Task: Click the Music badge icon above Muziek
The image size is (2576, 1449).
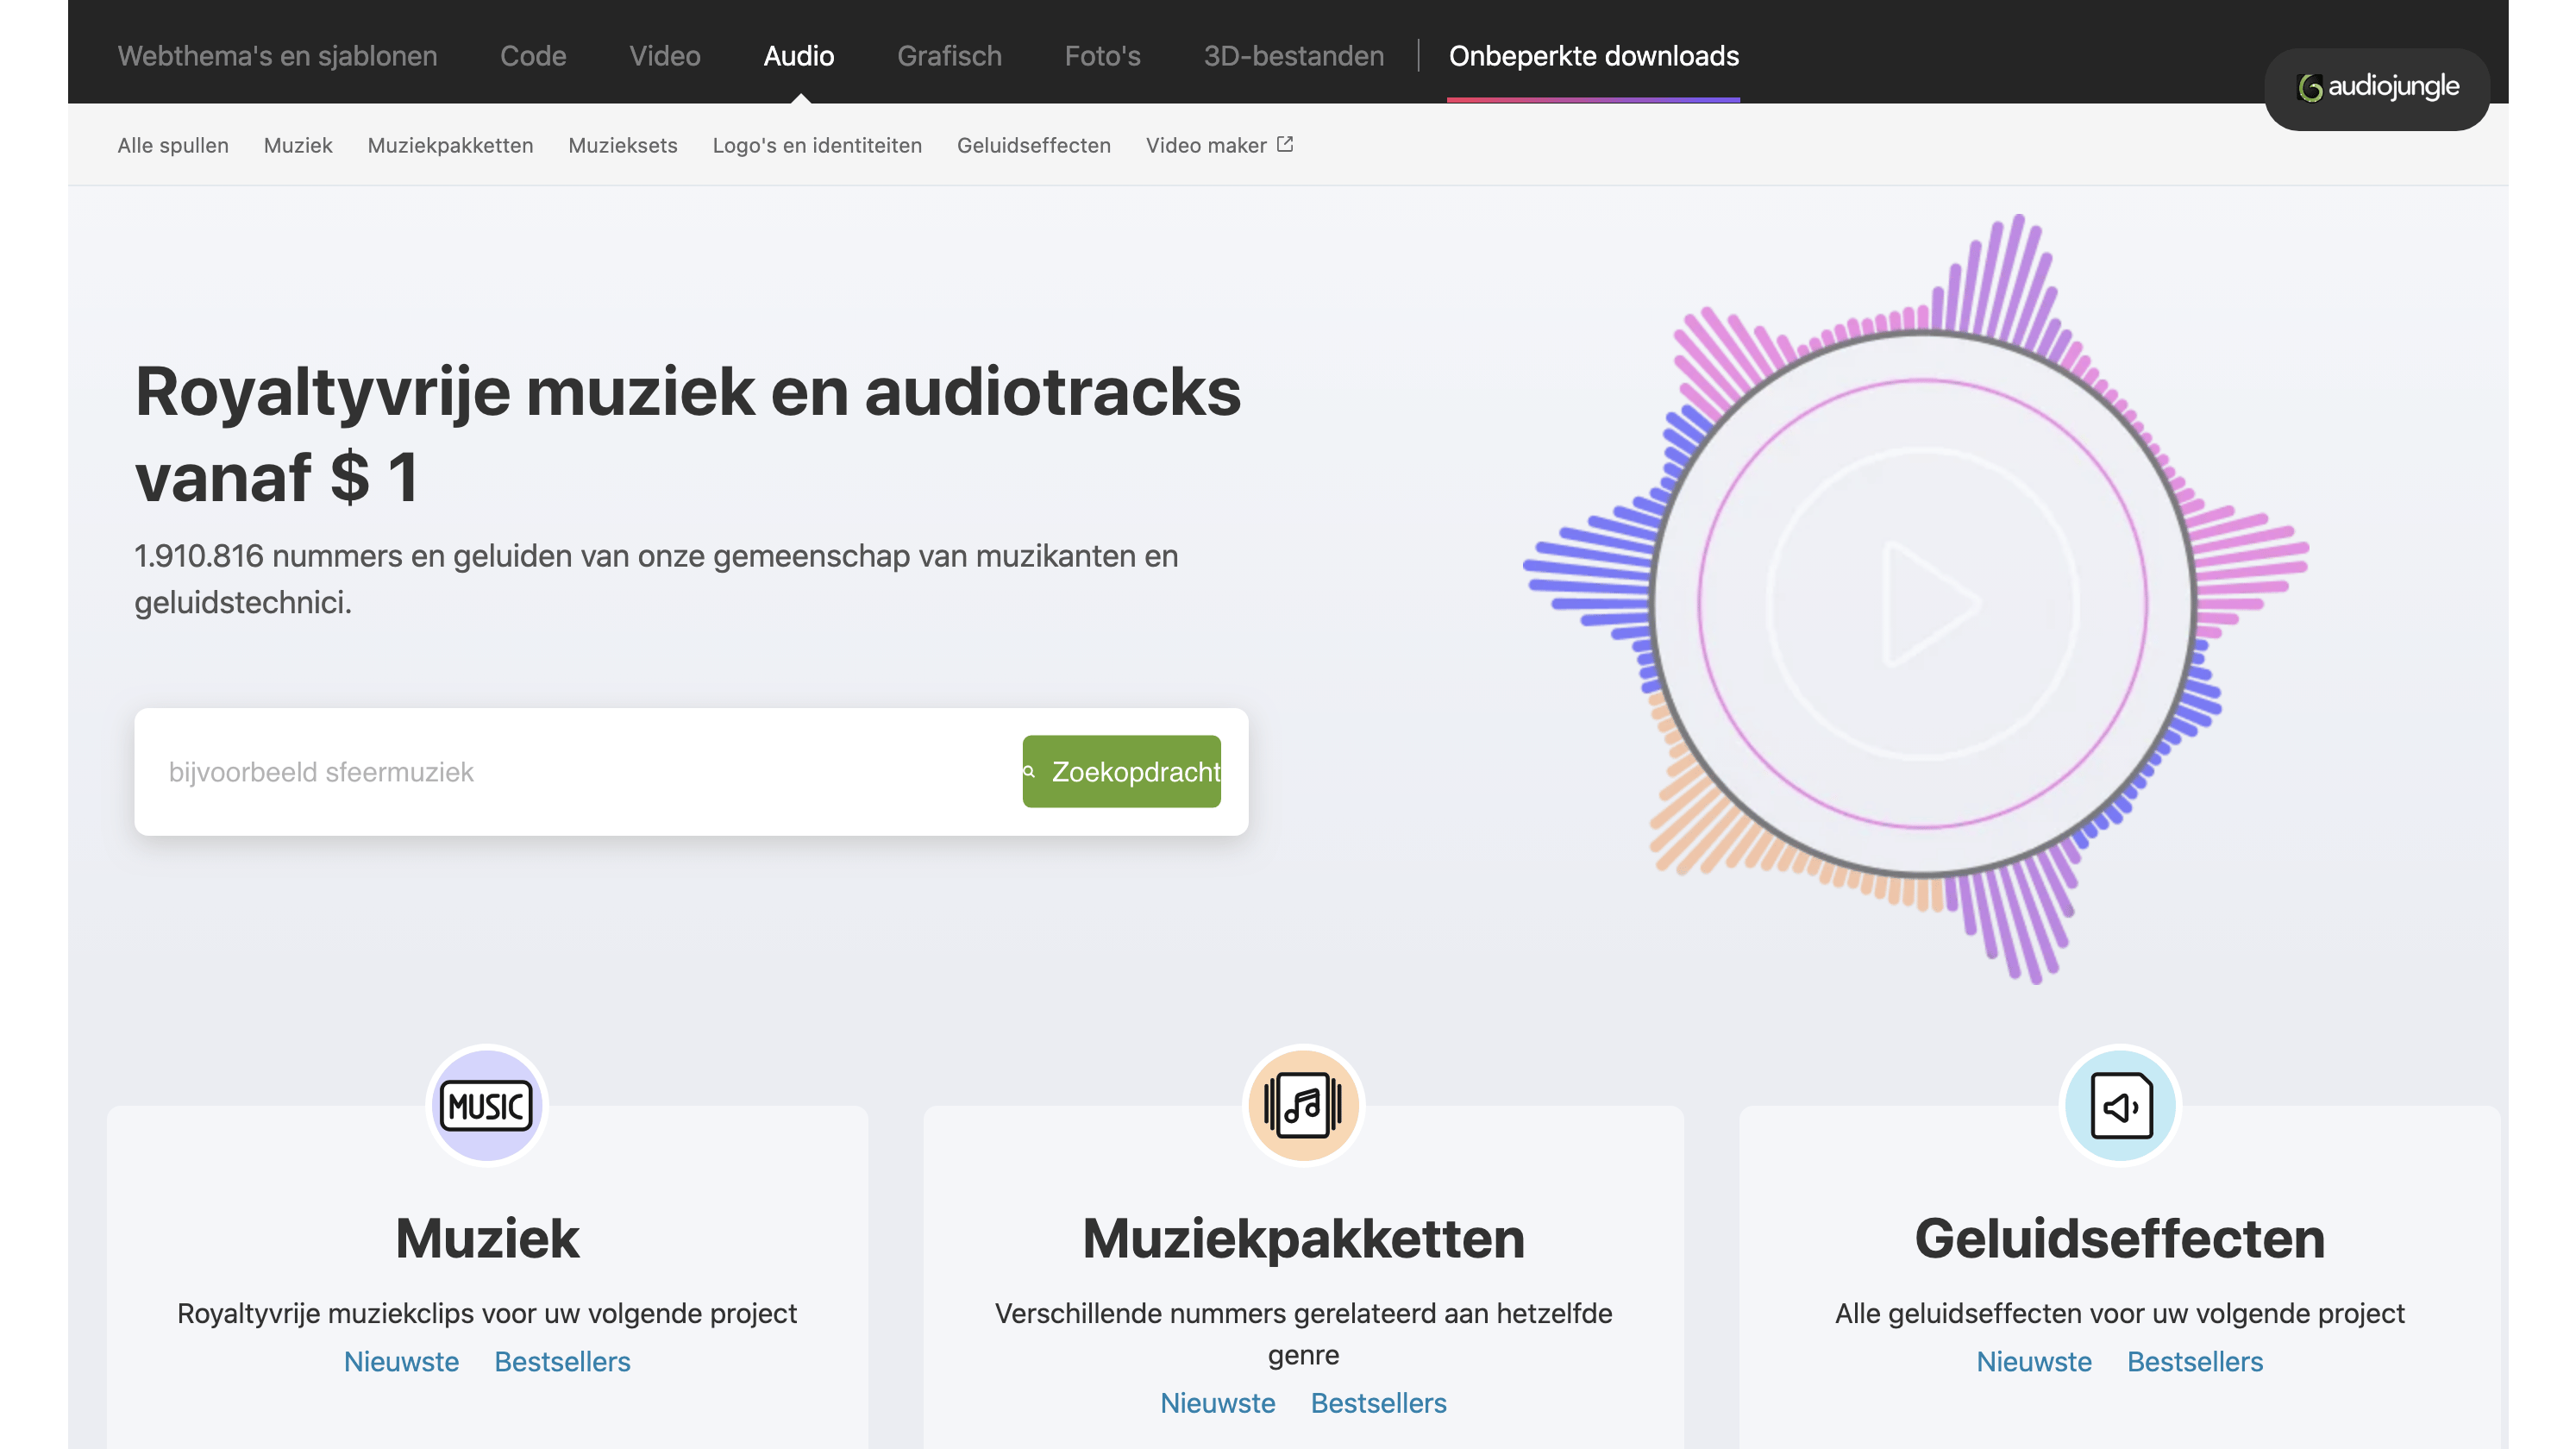Action: [487, 1105]
